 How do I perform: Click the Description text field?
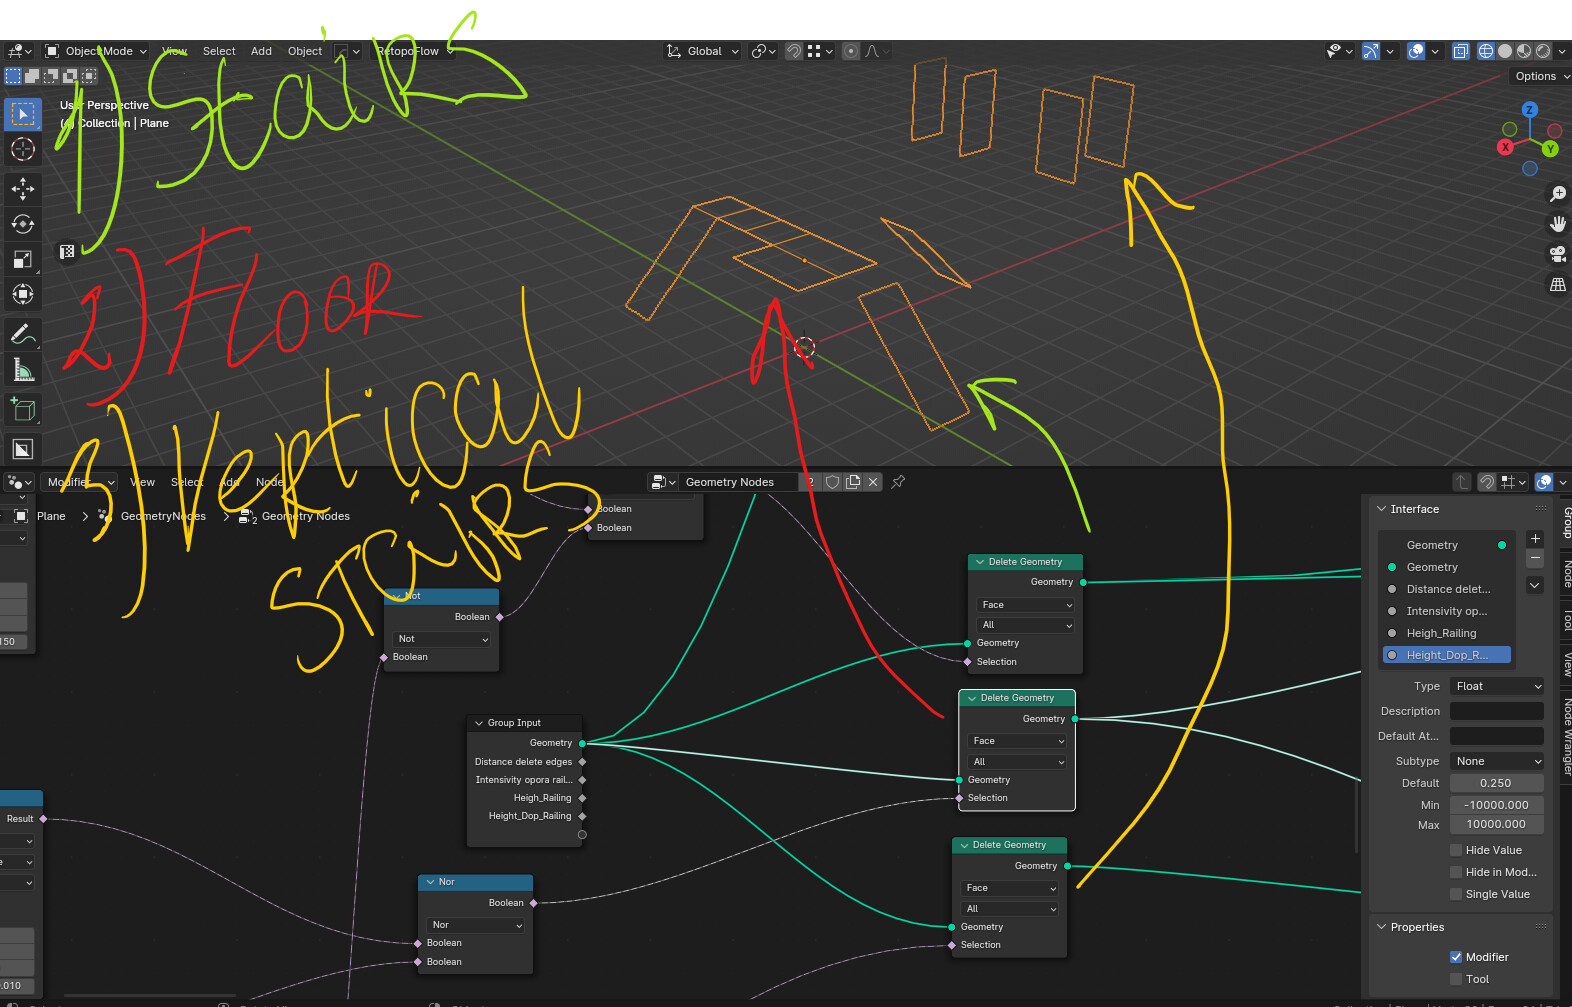pos(1497,711)
